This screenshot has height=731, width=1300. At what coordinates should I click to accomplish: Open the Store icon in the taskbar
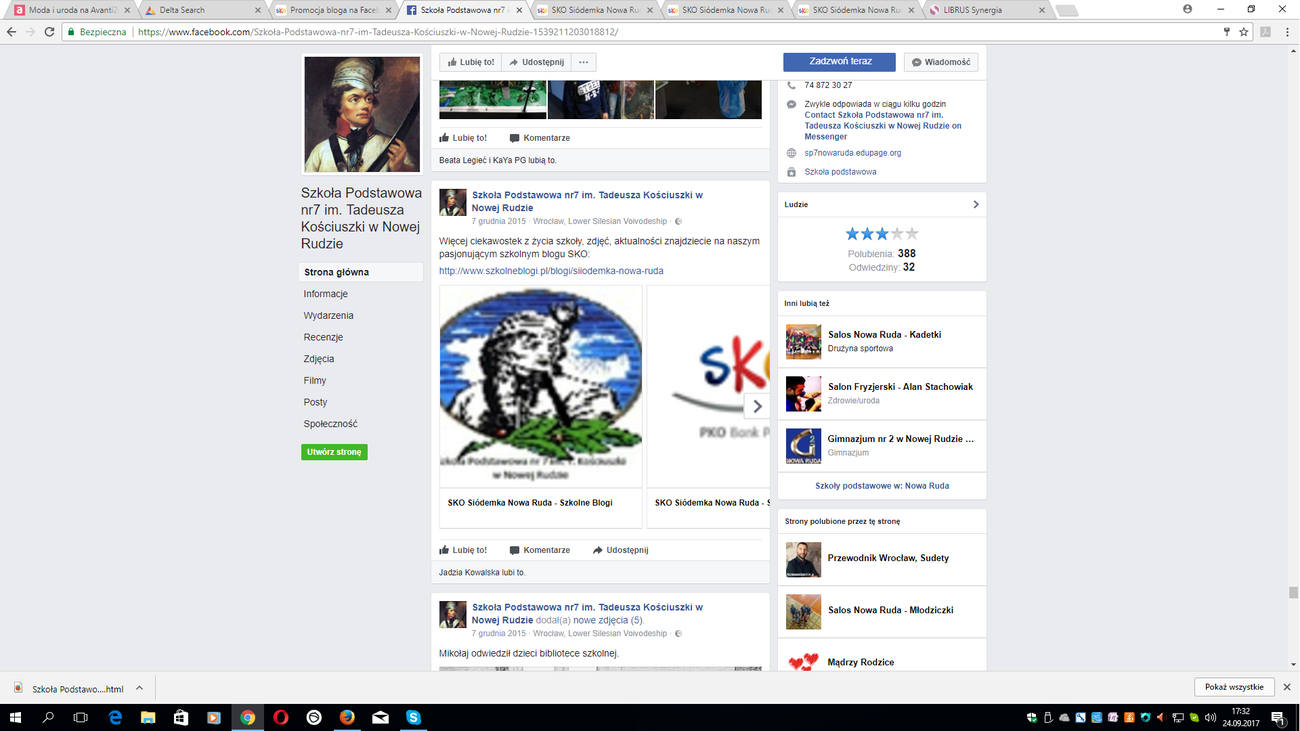(x=181, y=717)
